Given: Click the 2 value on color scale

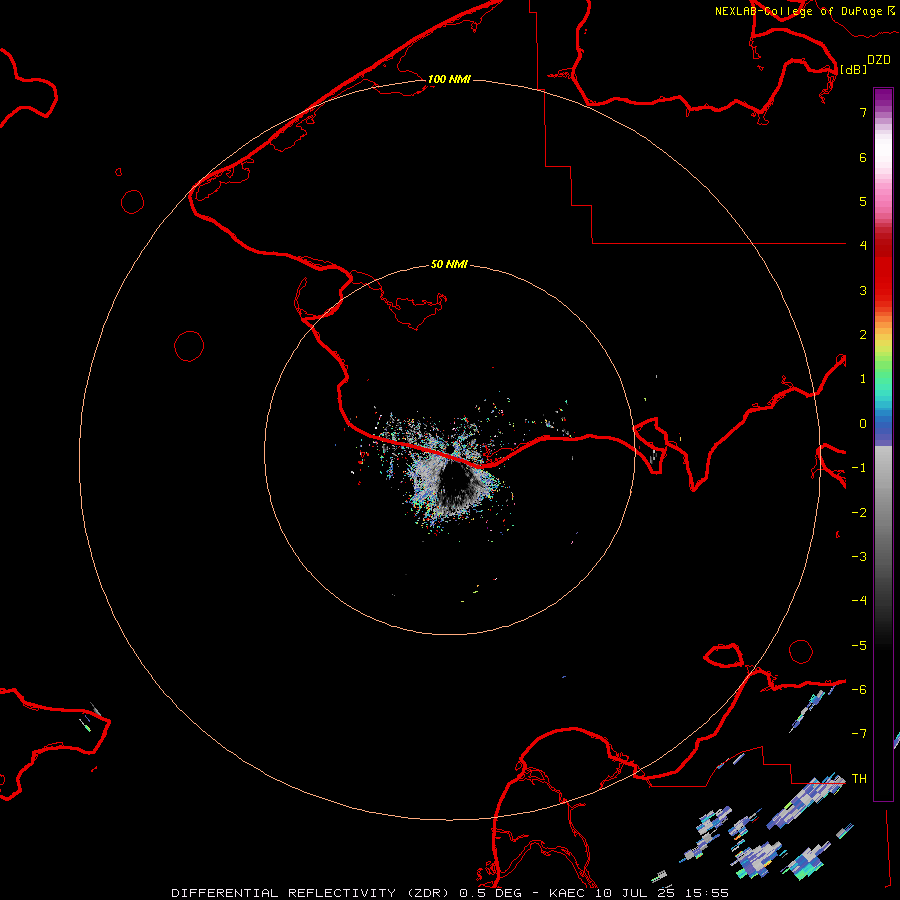Looking at the screenshot, I should (x=863, y=335).
